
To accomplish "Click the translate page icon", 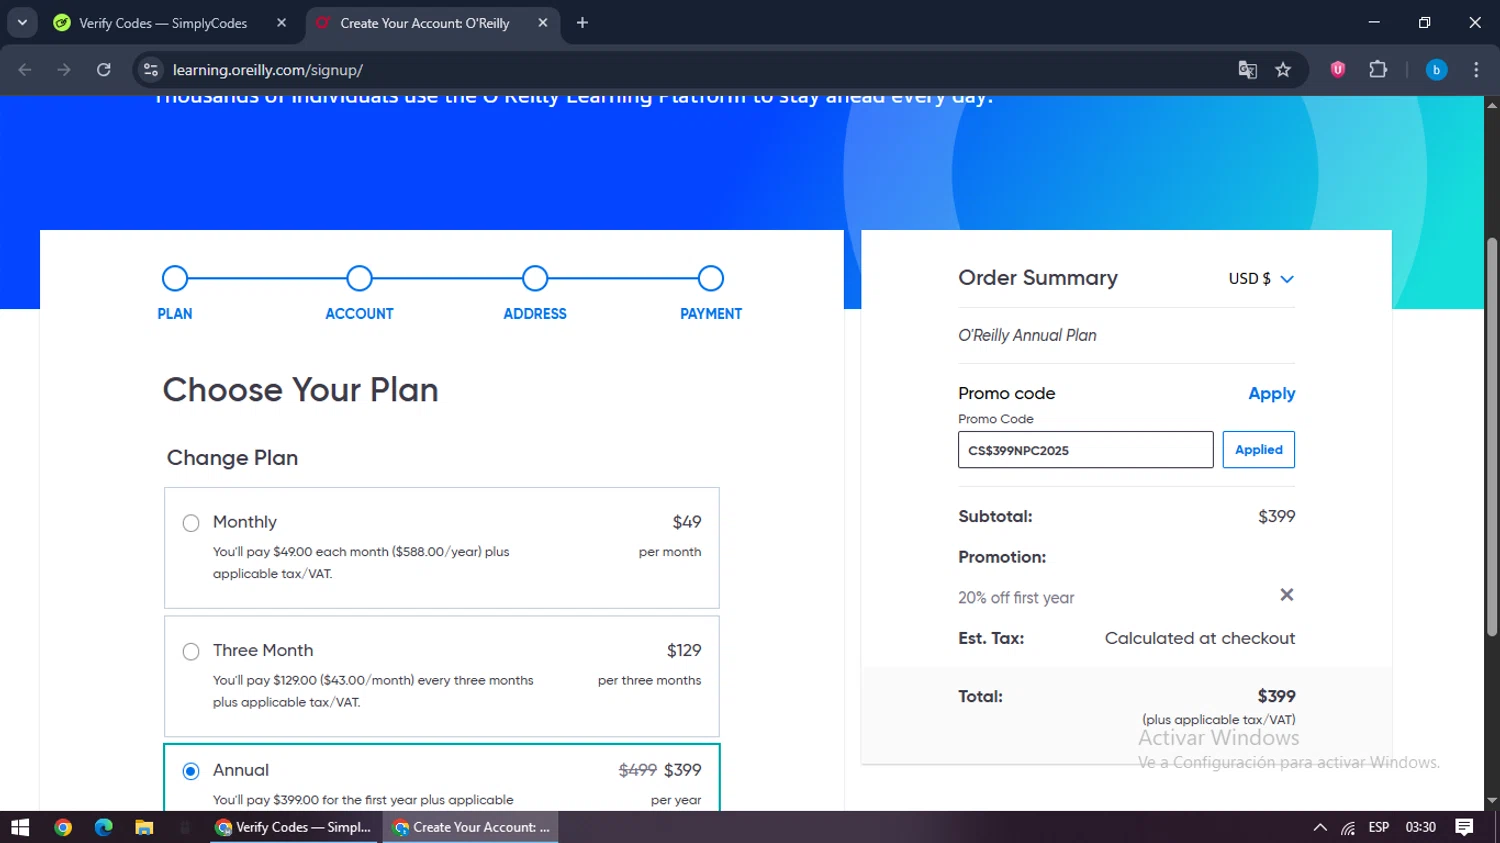I will 1247,70.
